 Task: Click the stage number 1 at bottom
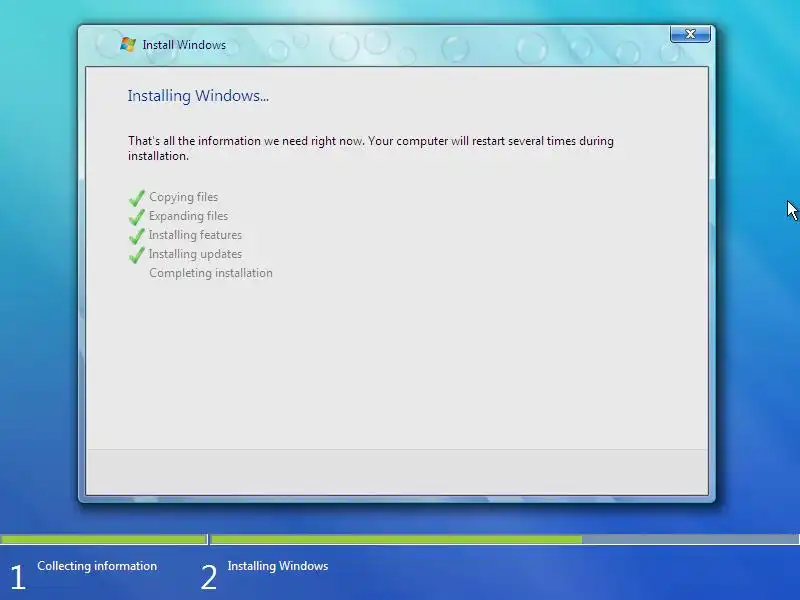pos(18,578)
